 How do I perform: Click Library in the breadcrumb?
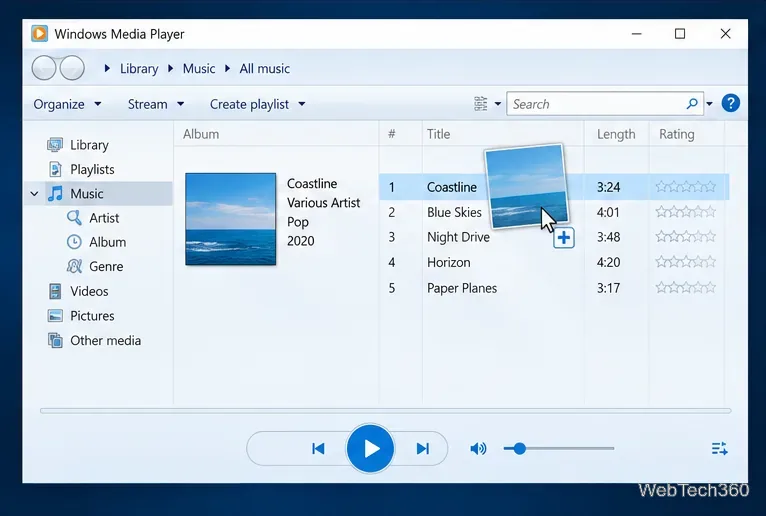click(139, 68)
